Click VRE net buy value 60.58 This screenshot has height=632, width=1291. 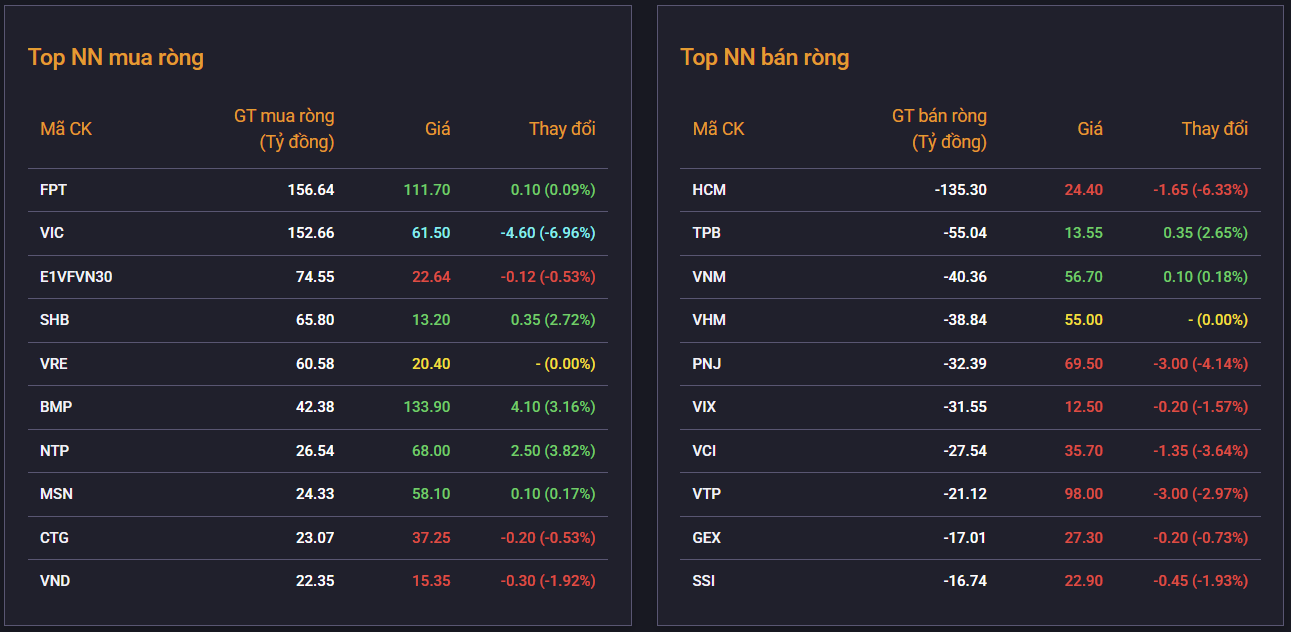(x=315, y=364)
